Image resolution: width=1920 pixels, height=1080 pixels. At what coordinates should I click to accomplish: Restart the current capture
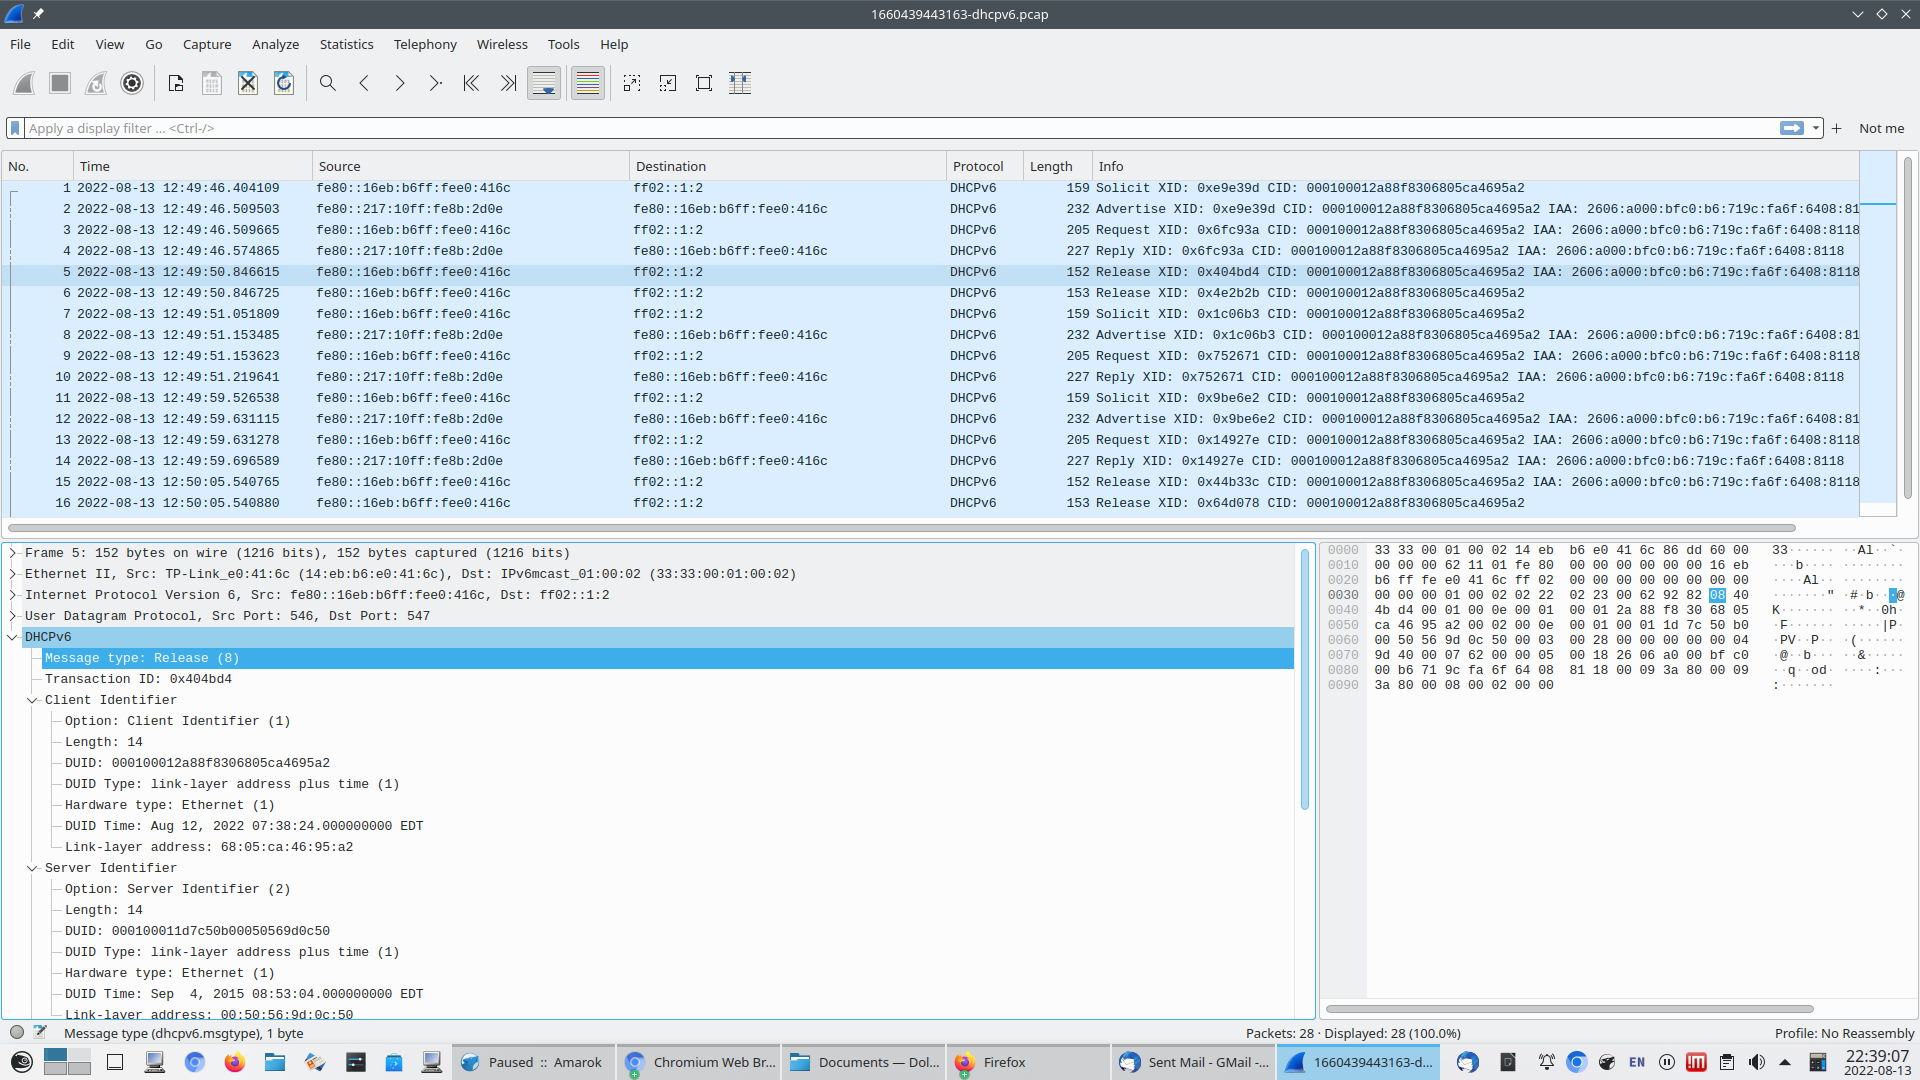pos(96,83)
